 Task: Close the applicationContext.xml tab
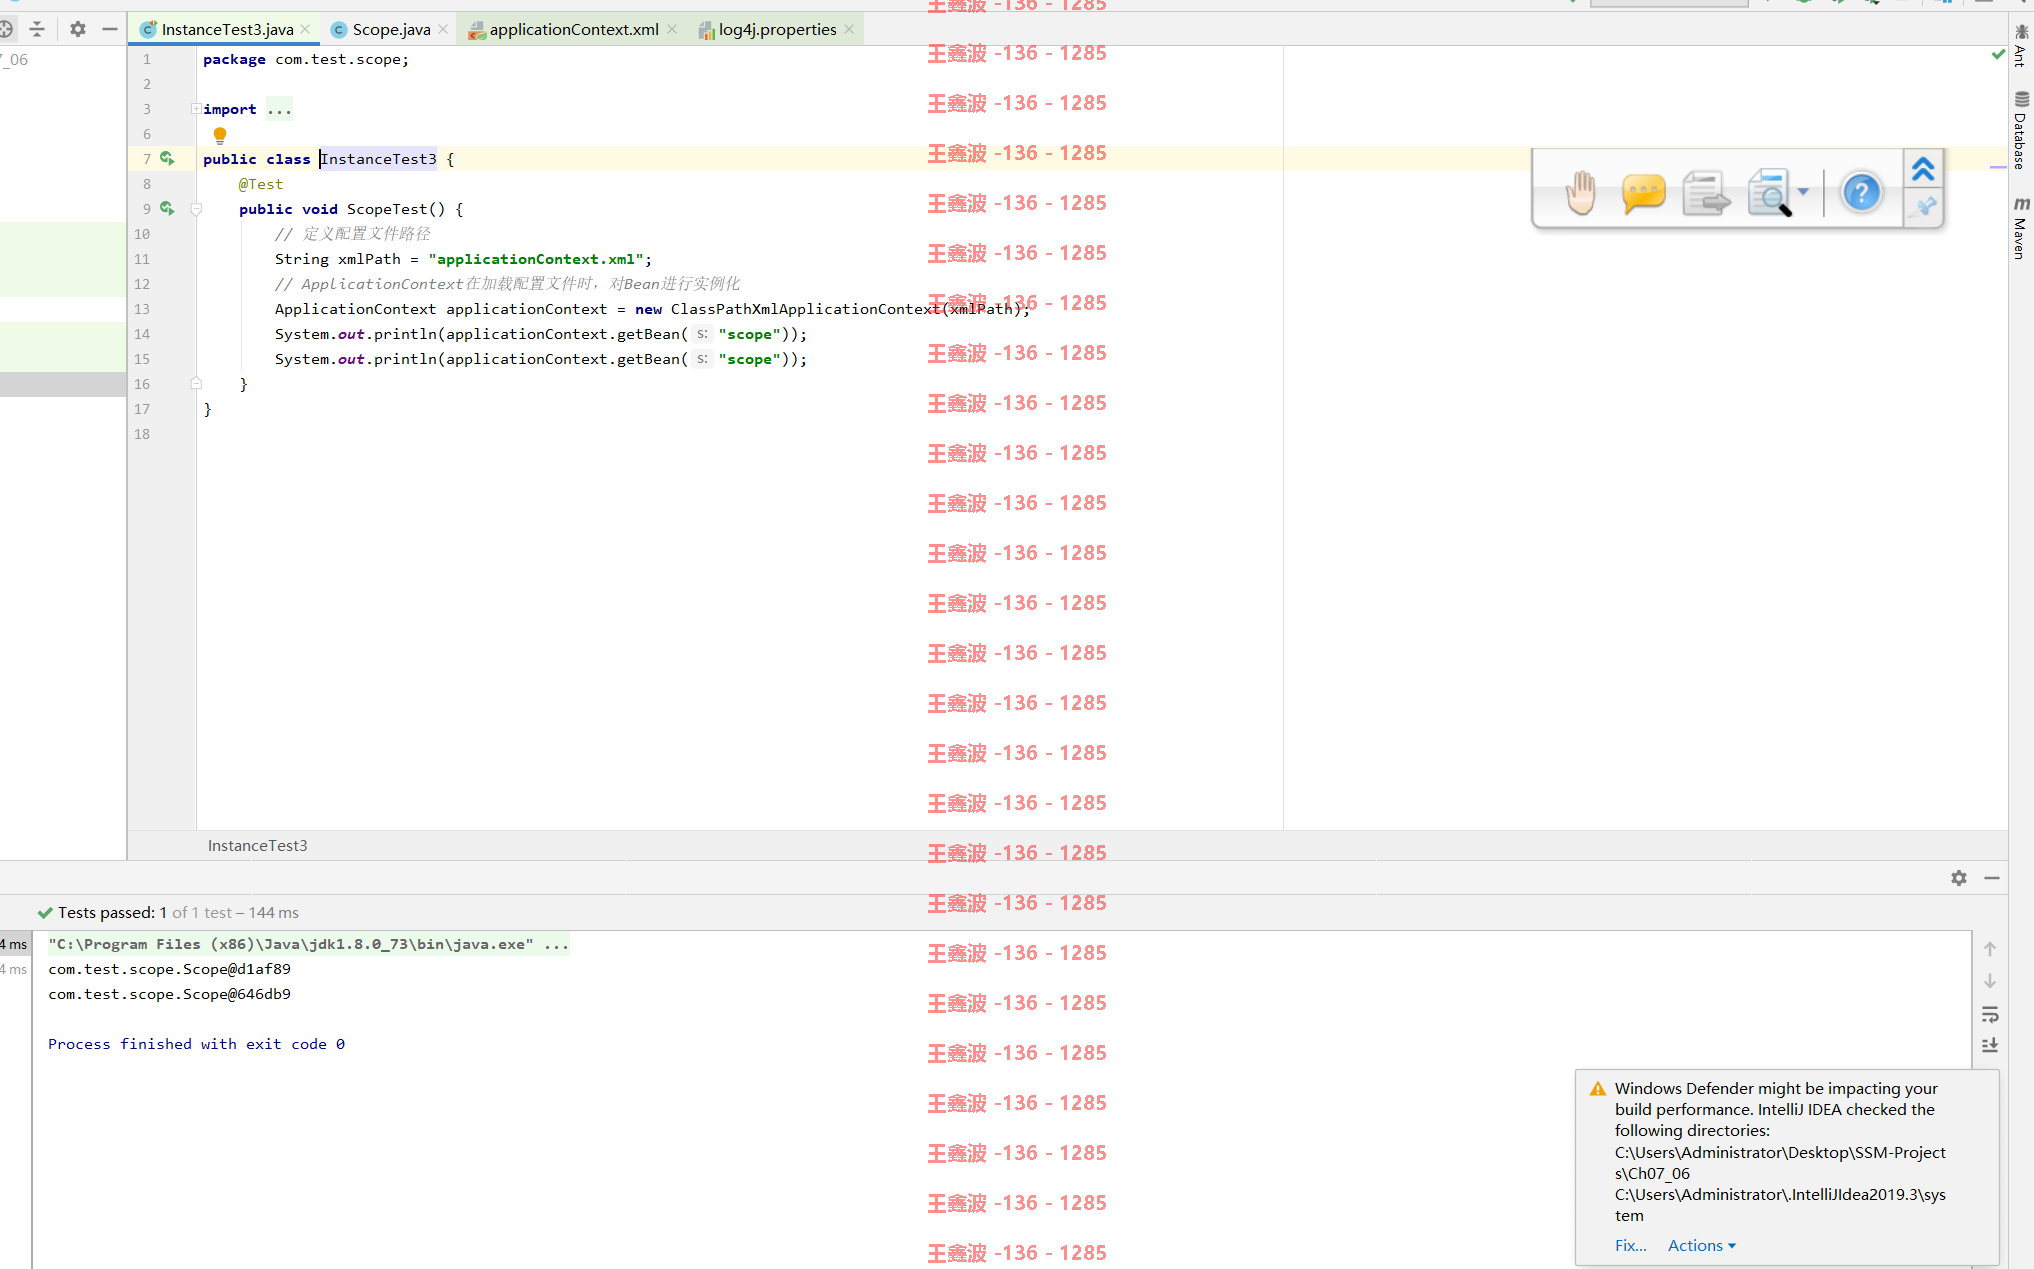672,29
